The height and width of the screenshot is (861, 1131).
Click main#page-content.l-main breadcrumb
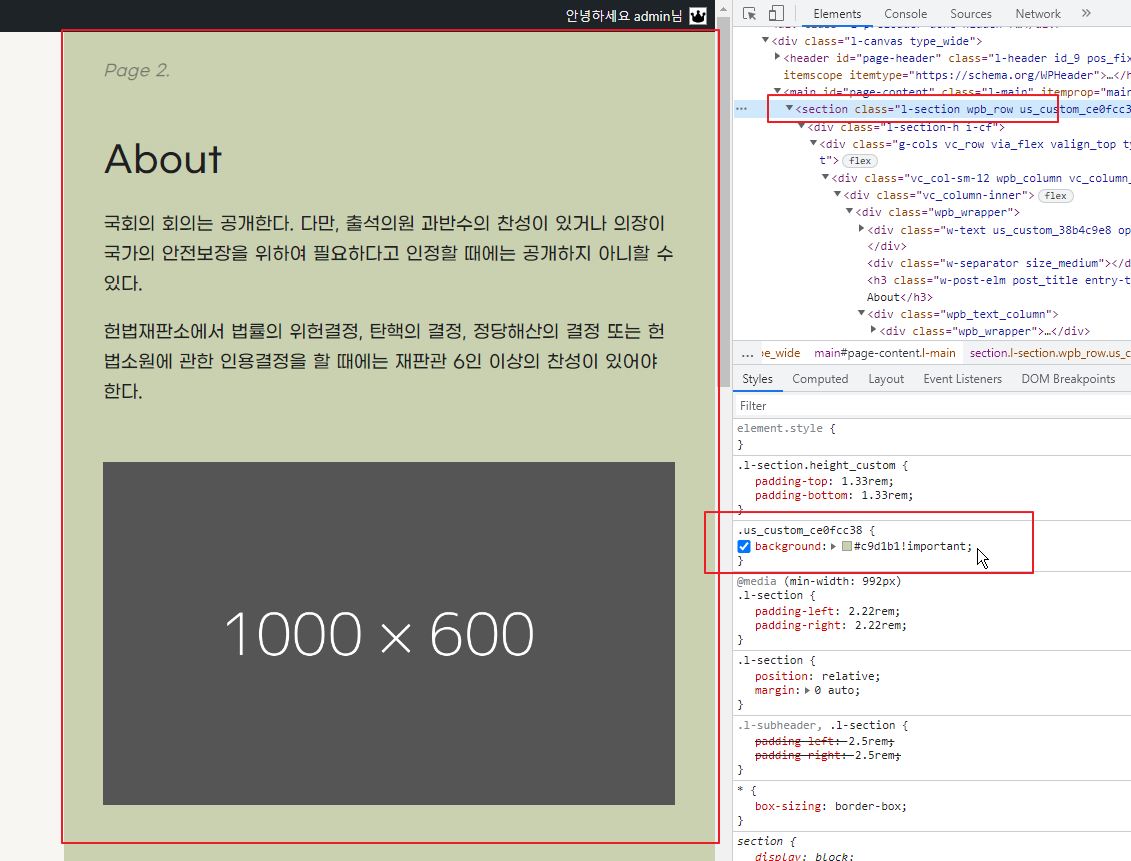click(x=884, y=353)
